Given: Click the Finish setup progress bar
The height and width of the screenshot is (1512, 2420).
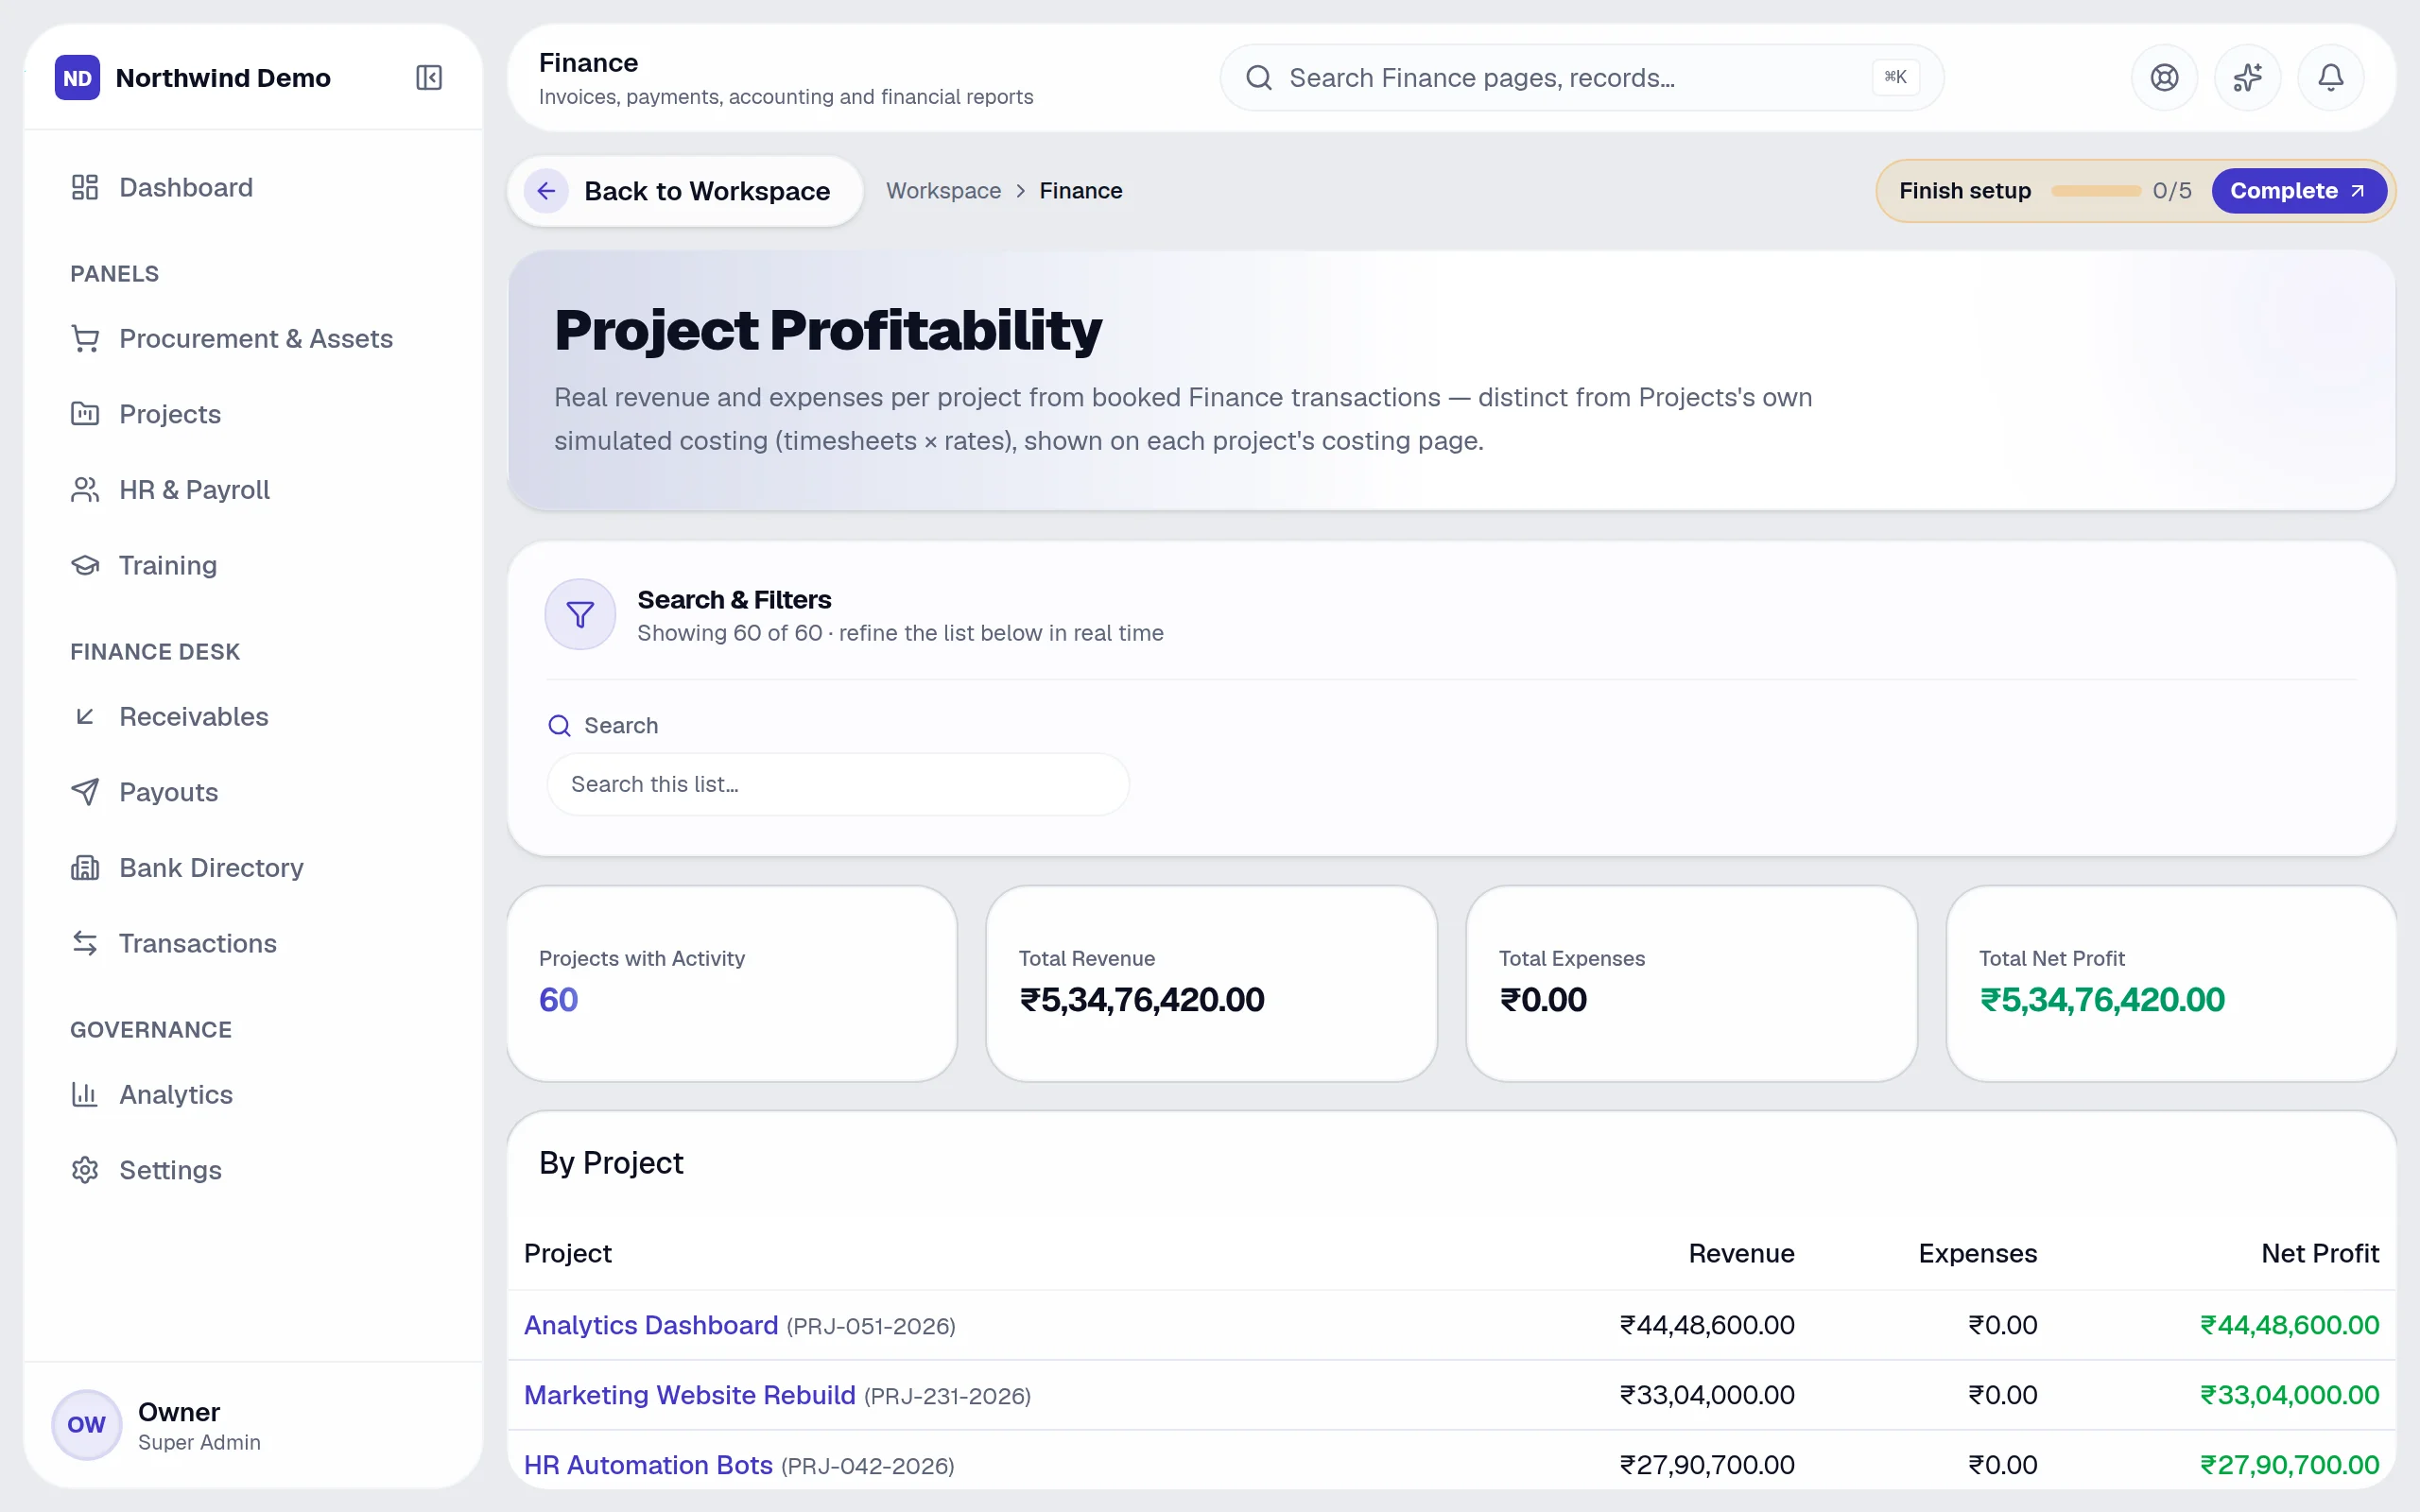Looking at the screenshot, I should [x=2095, y=191].
